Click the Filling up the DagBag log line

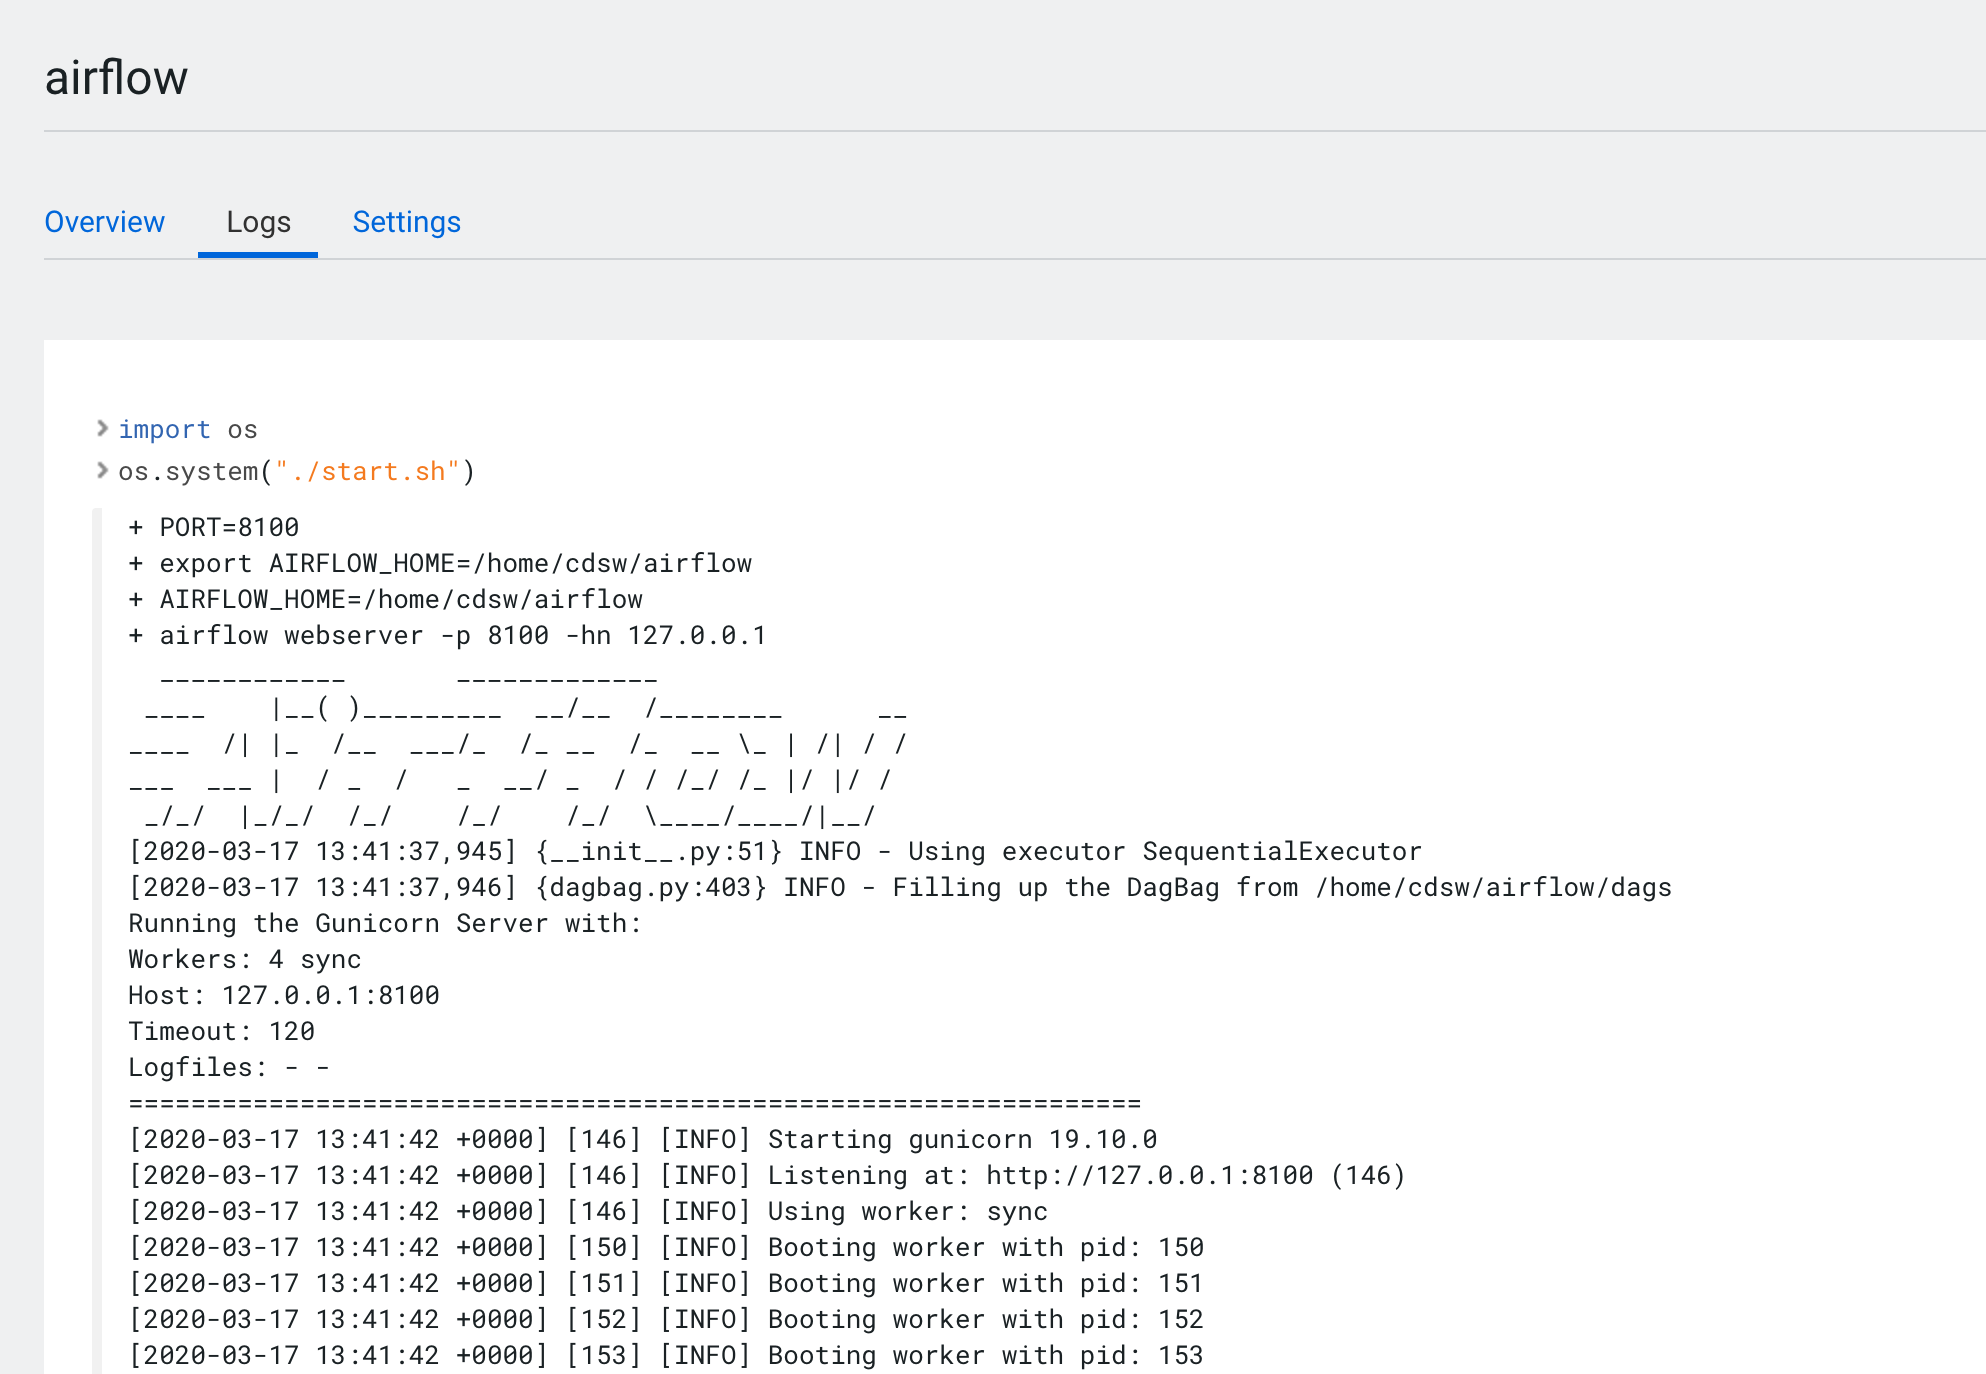click(x=900, y=887)
